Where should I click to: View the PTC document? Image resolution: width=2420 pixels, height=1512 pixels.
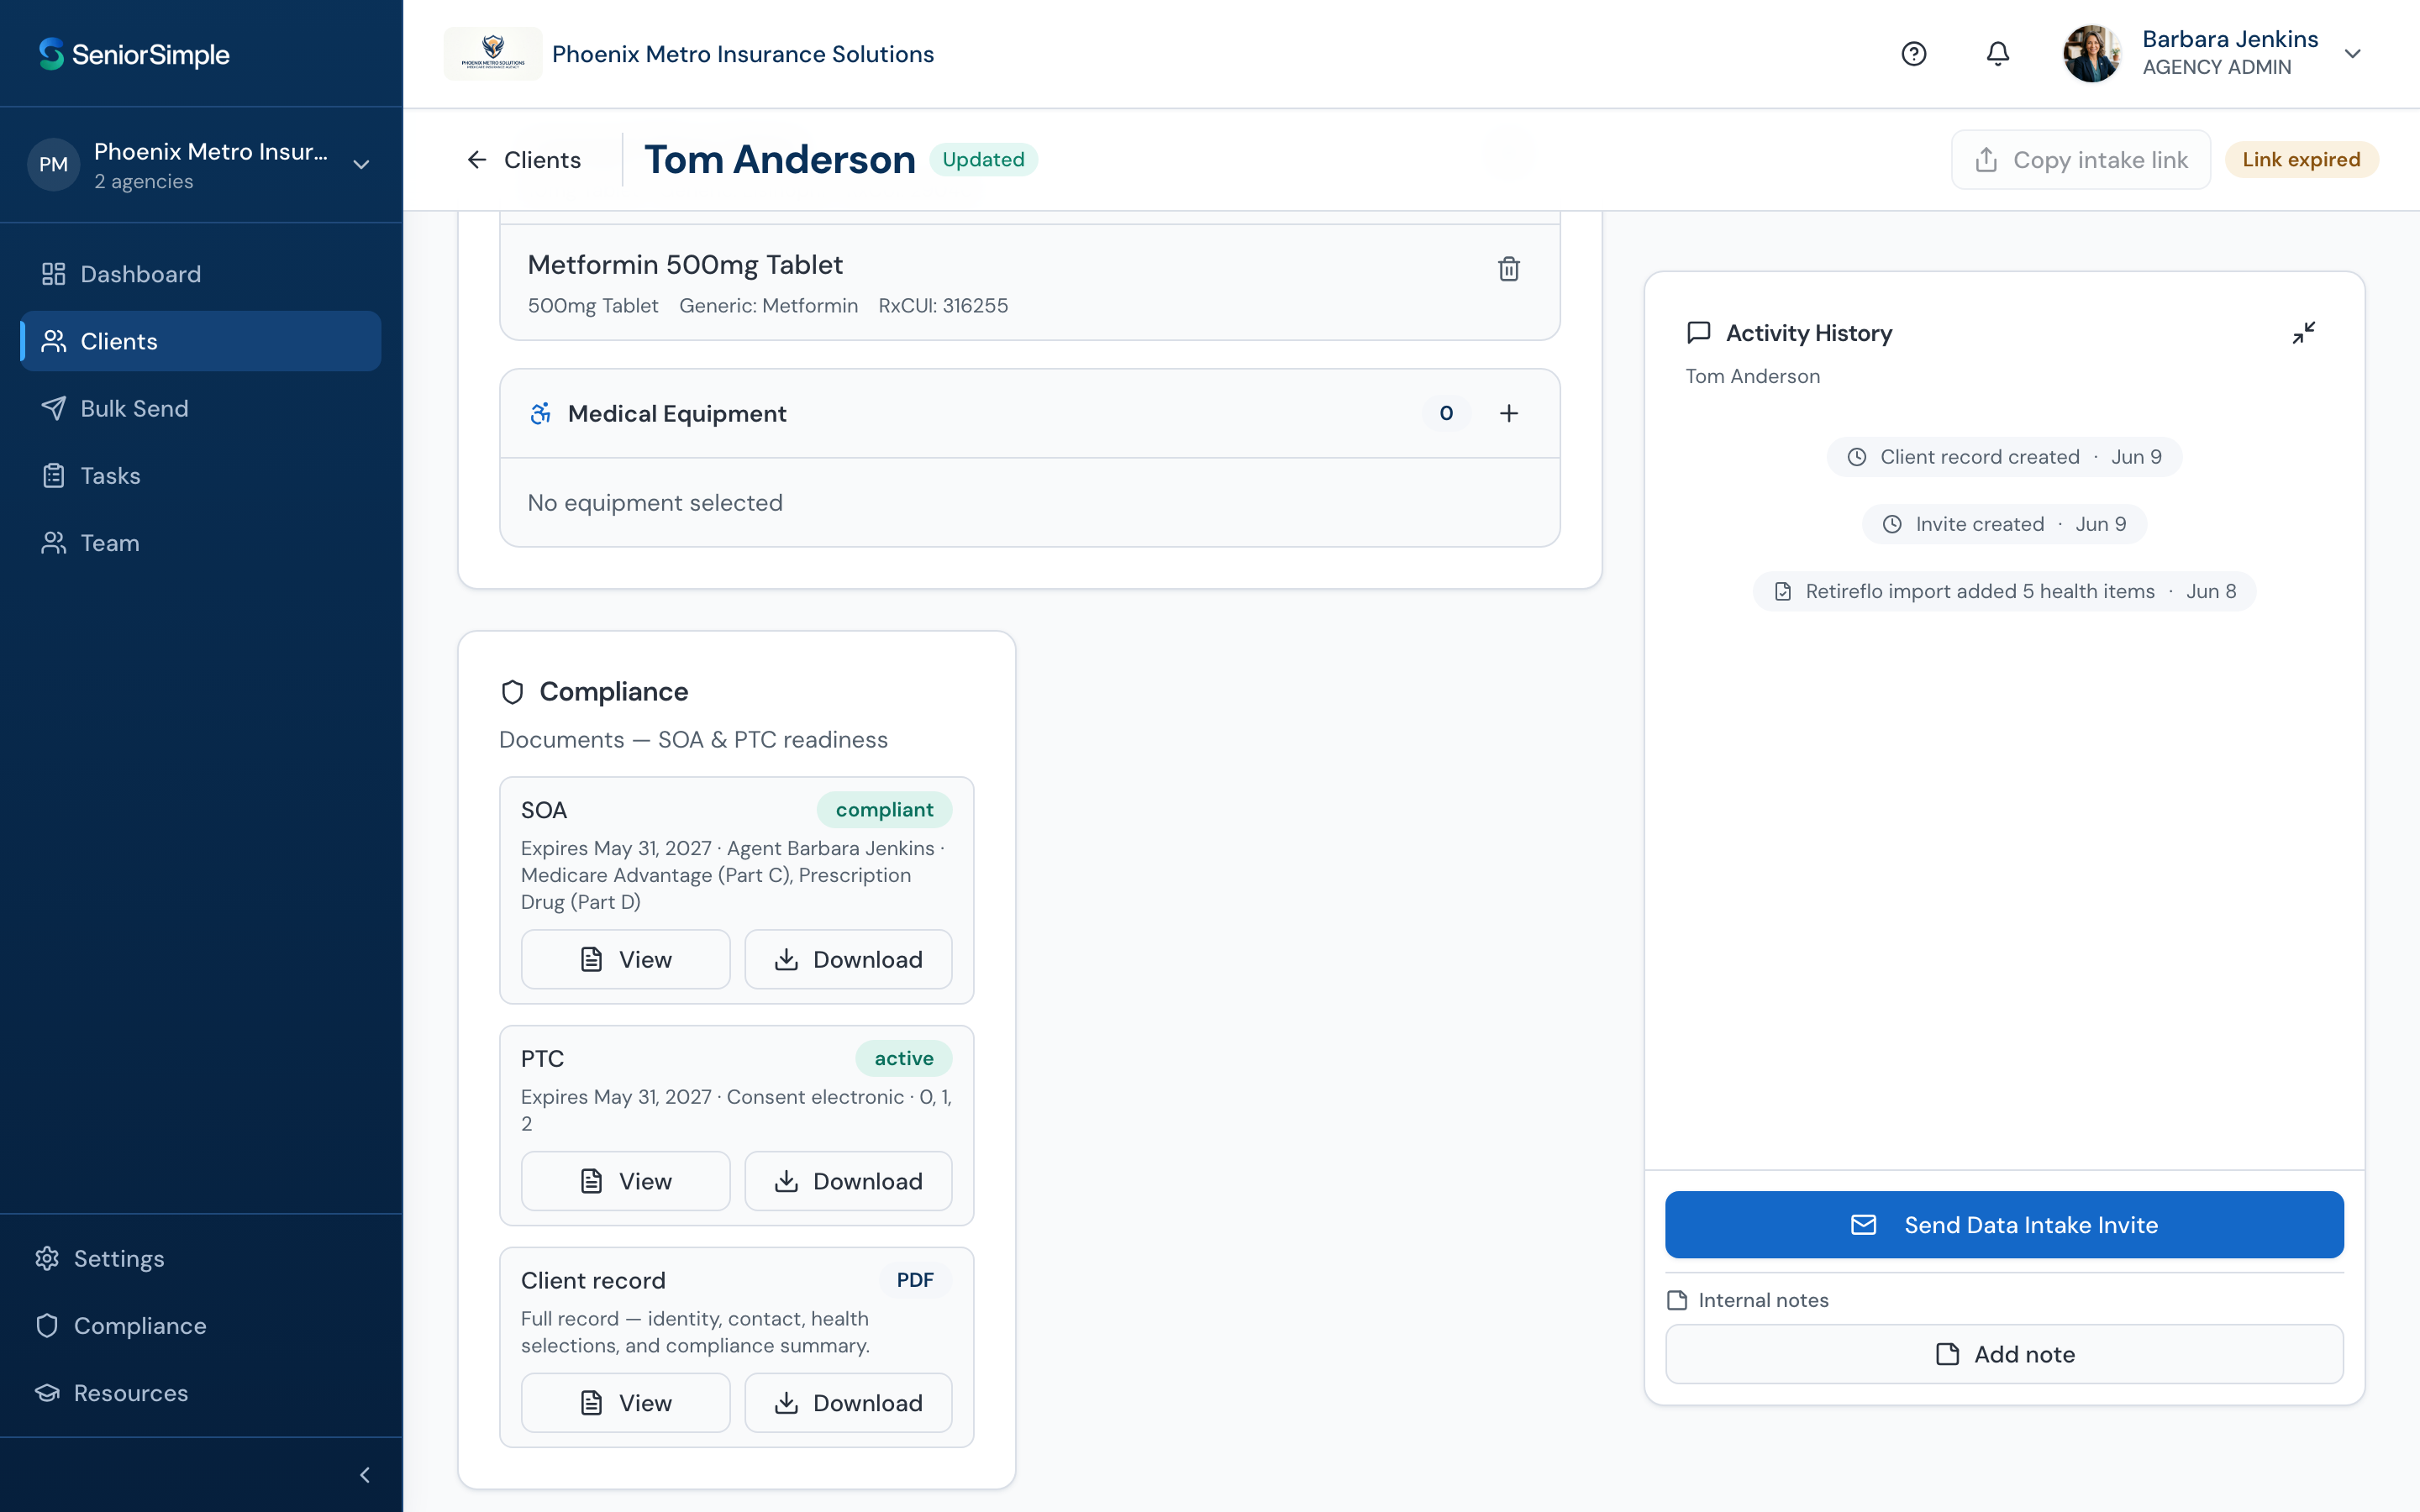click(625, 1181)
